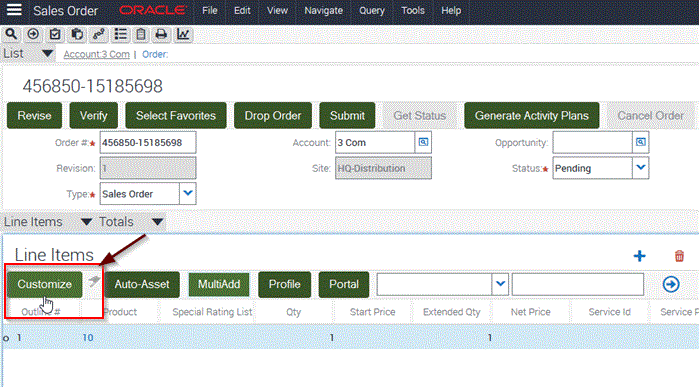Click the plain clipboard icon in toolbar

[x=141, y=34]
